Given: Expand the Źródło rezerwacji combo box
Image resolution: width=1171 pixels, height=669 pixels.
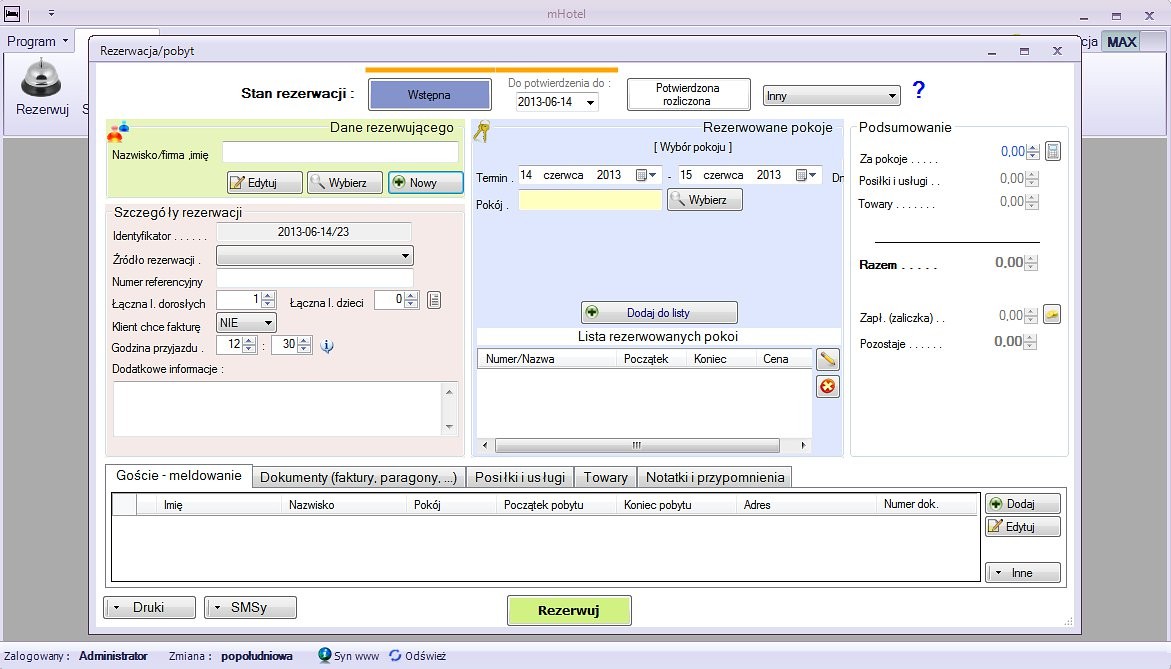Looking at the screenshot, I should tap(314, 256).
